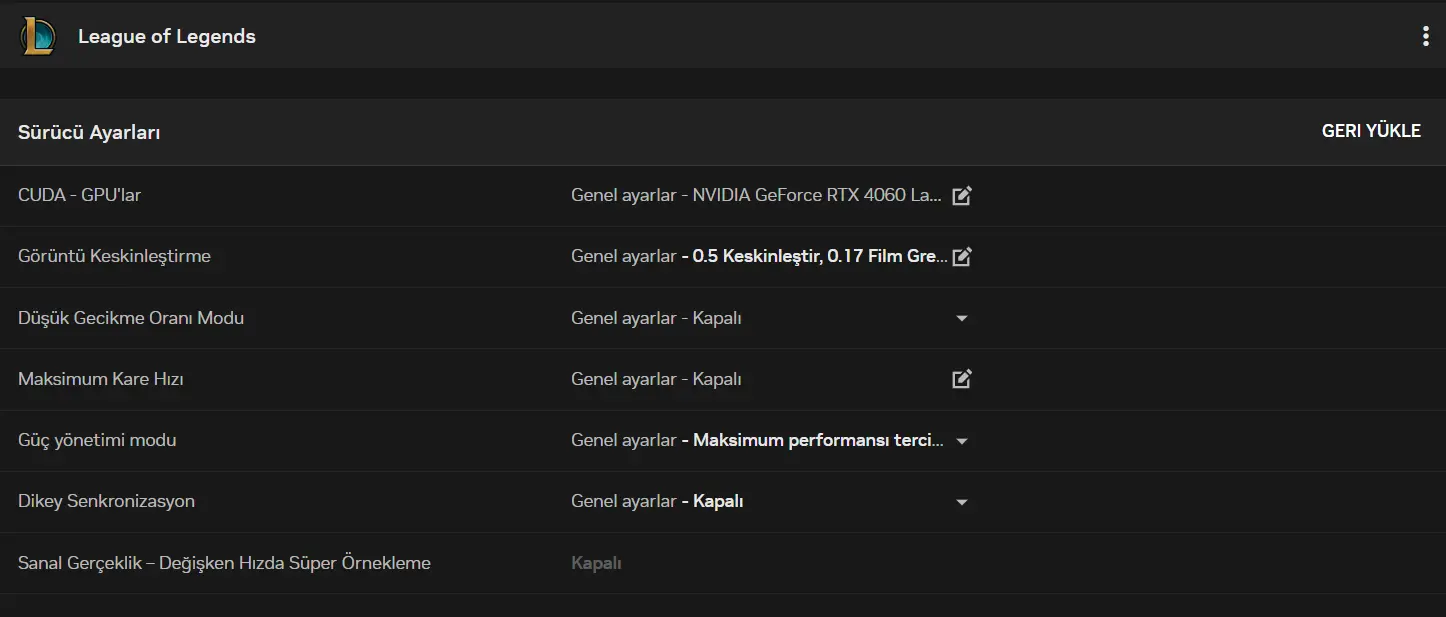This screenshot has width=1446, height=617.
Task: Click the Kapalı value of Düşük Gecikme Oranı Modu
Action: coord(717,318)
